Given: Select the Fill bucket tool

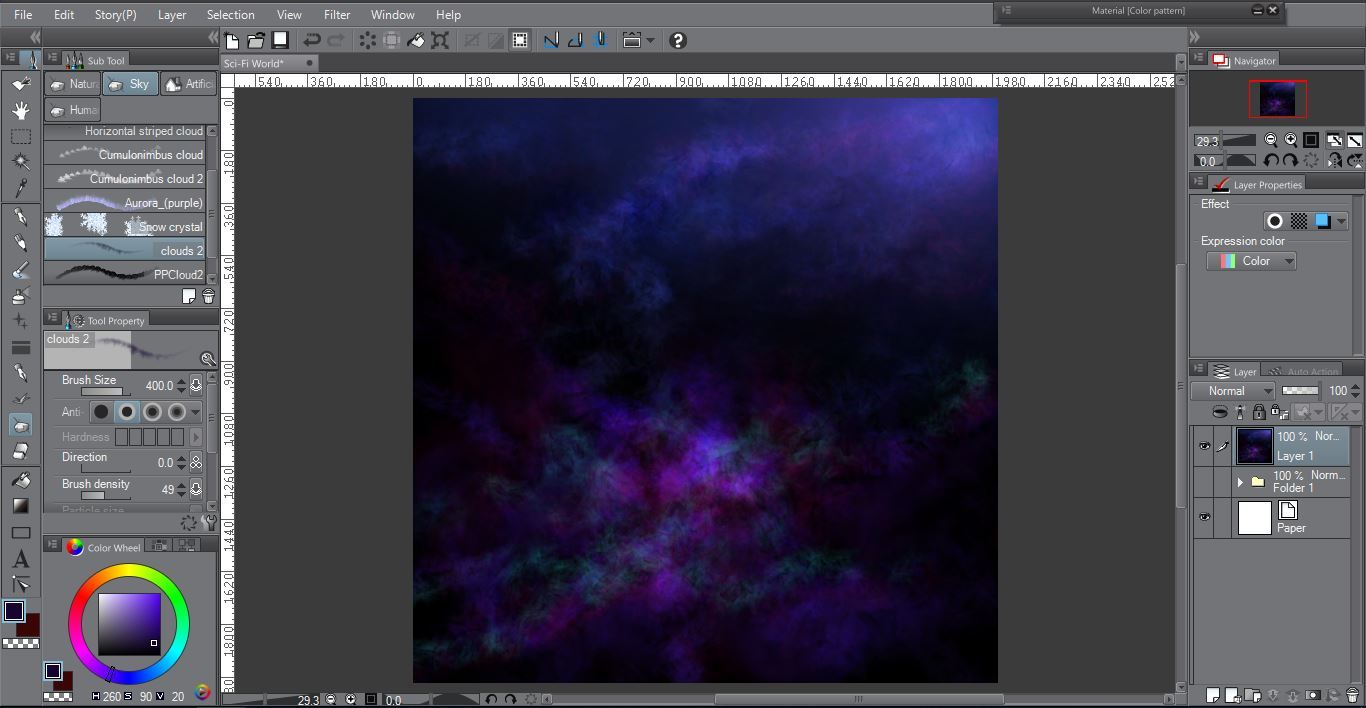Looking at the screenshot, I should click(x=20, y=480).
